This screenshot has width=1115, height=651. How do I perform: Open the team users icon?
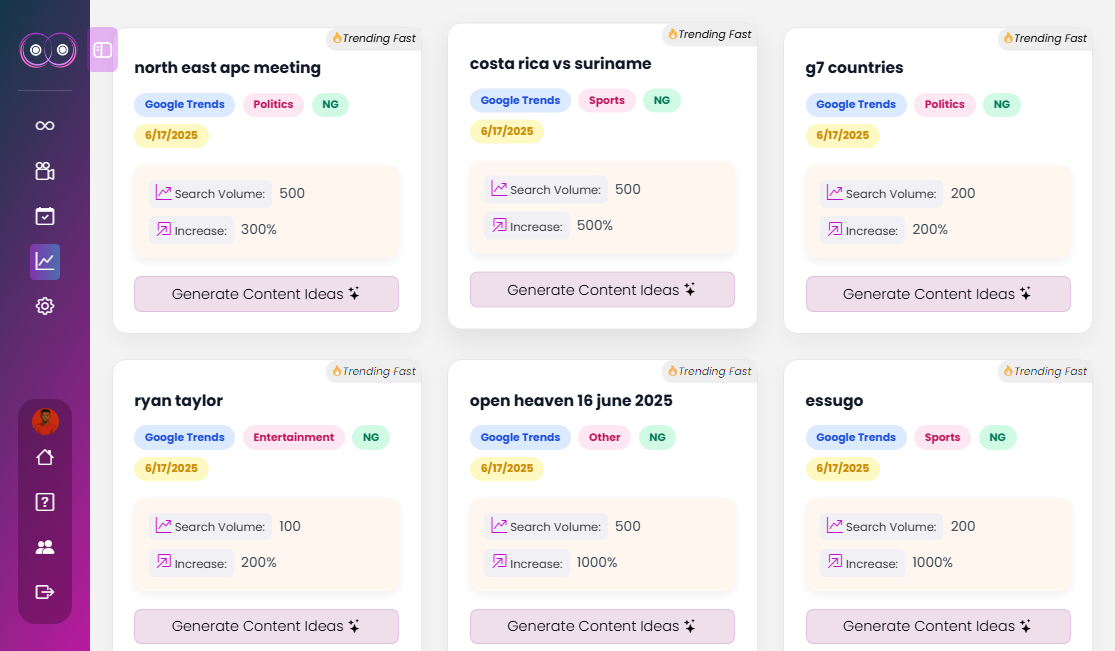(x=45, y=547)
